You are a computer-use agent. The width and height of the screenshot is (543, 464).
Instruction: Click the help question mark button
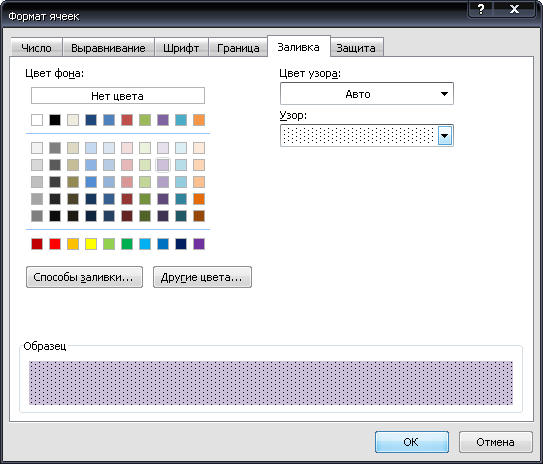481,9
